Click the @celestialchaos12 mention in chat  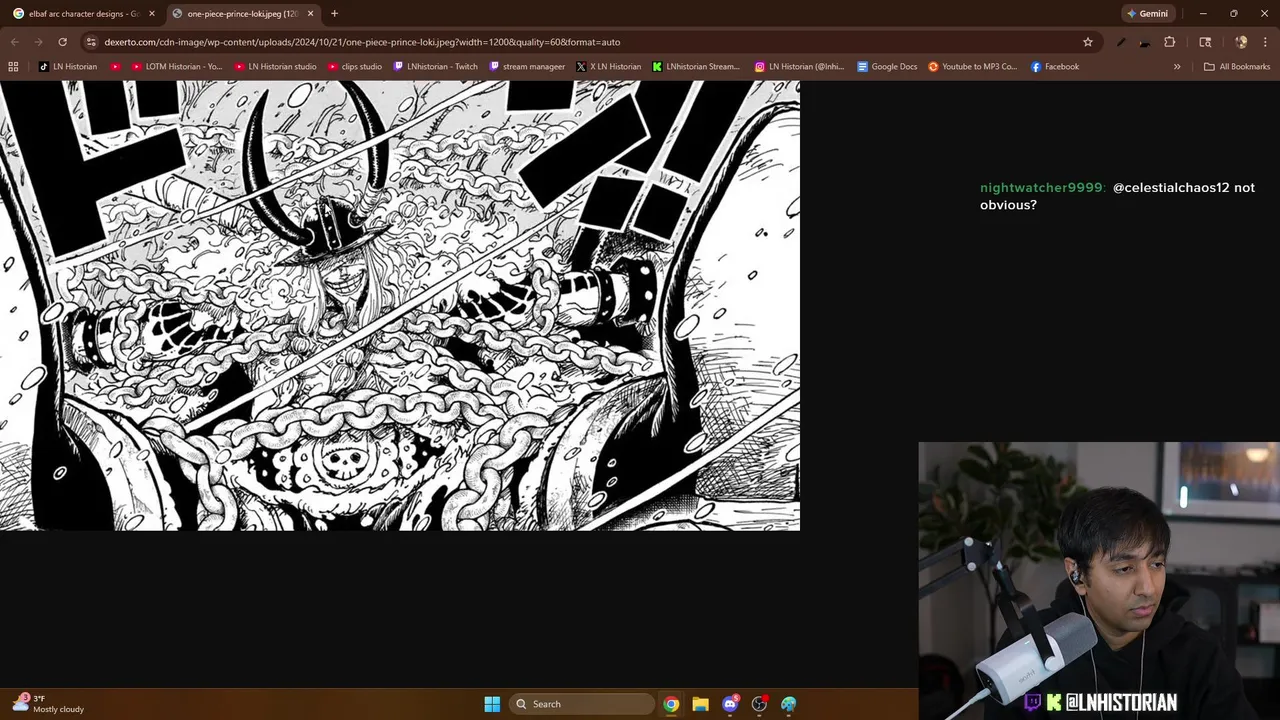1171,188
